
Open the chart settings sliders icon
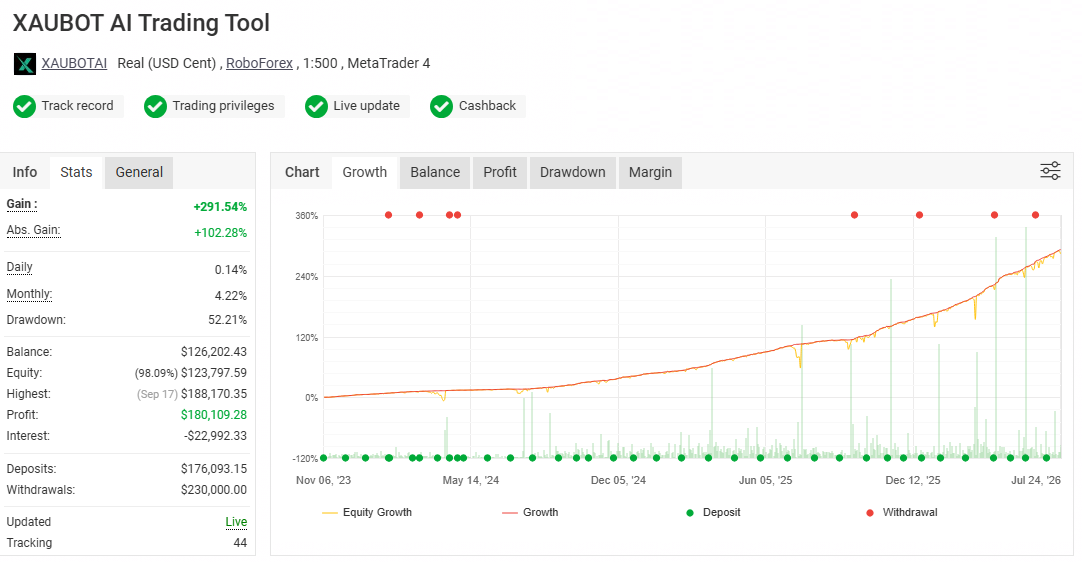1050,171
